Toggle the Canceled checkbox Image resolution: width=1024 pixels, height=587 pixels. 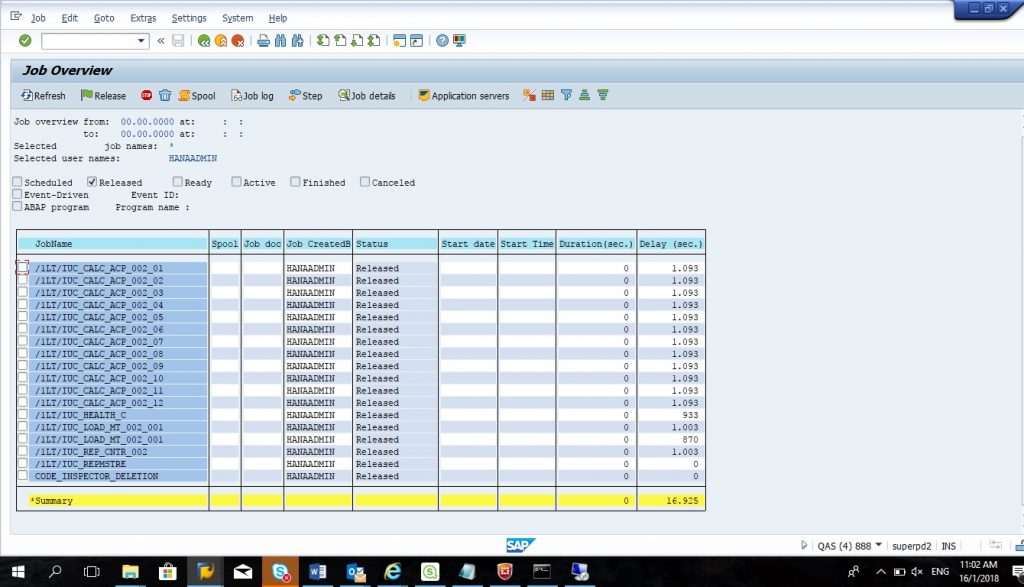click(364, 182)
